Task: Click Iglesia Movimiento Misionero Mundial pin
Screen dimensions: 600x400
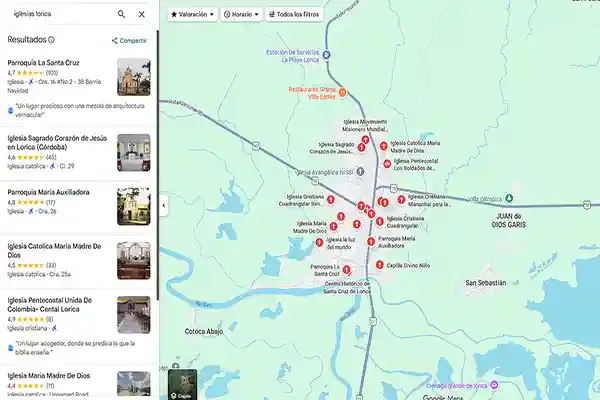Action: 365,140
